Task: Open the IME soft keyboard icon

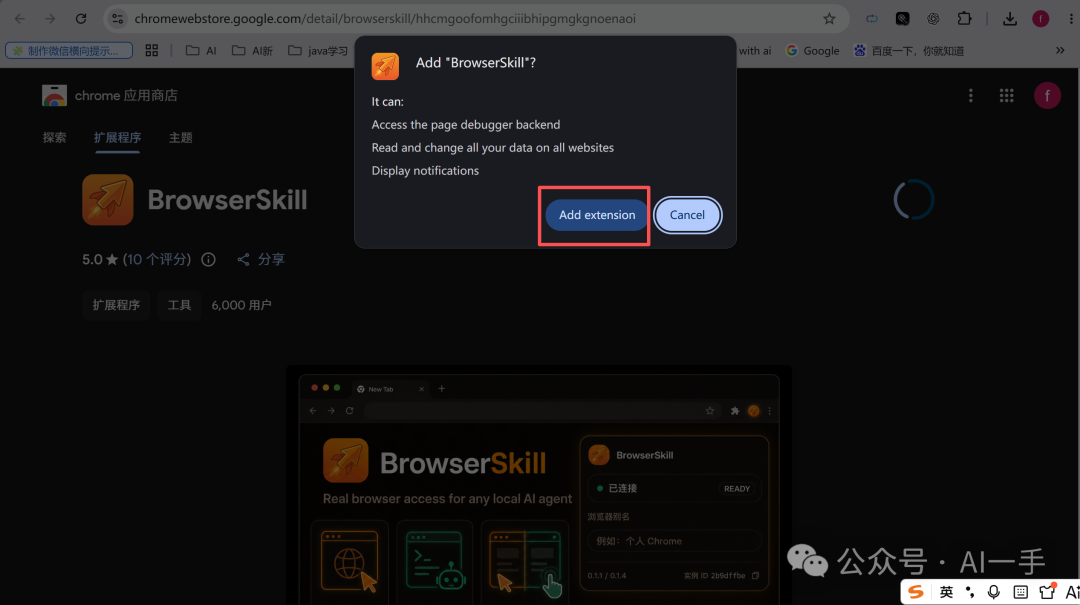Action: (1021, 592)
